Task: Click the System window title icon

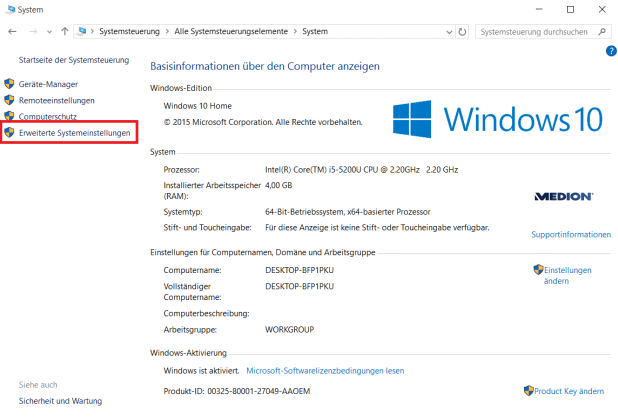Action: point(10,9)
